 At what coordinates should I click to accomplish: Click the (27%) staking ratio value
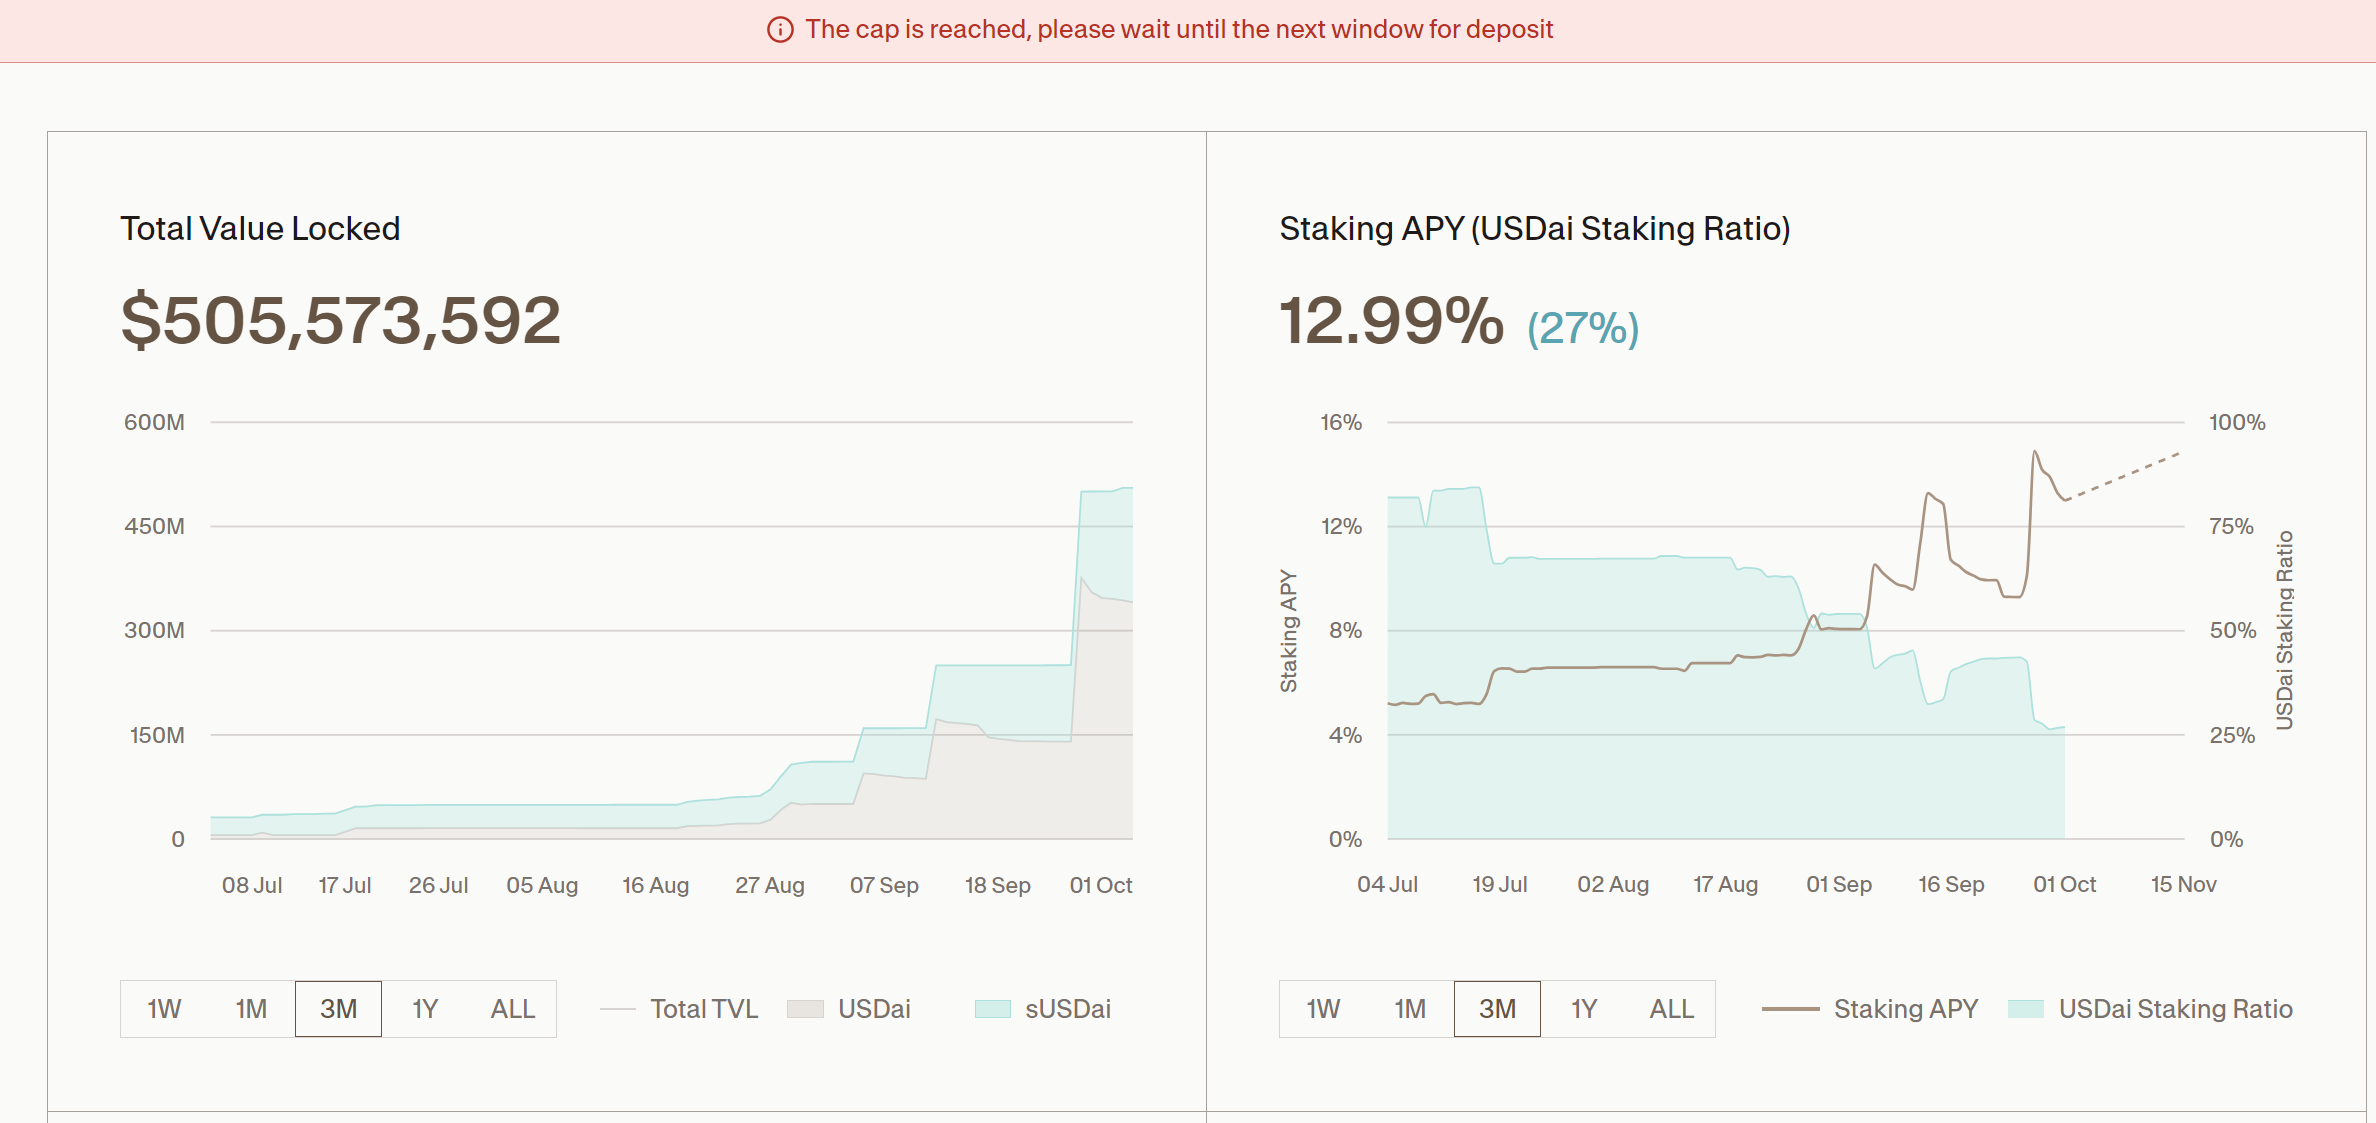tap(1582, 328)
